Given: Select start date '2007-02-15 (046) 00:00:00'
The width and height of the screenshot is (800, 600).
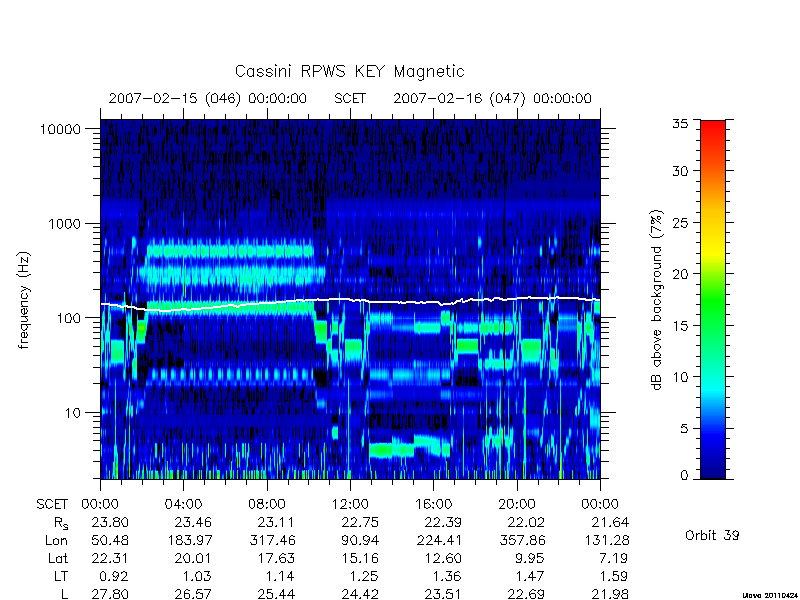Looking at the screenshot, I should tap(208, 98).
